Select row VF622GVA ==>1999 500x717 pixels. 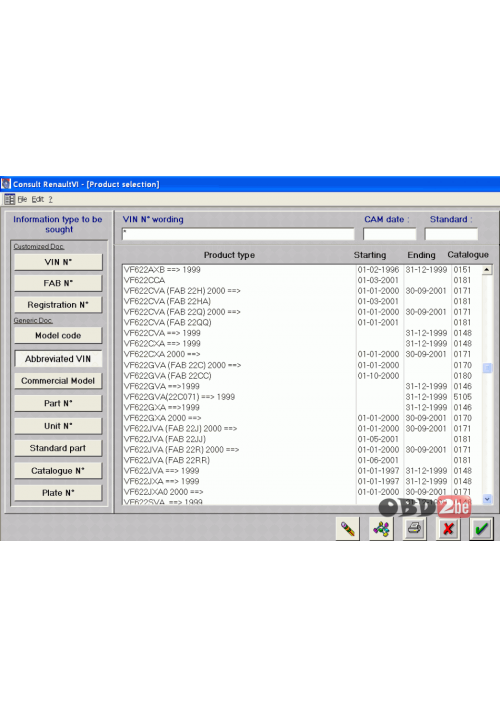point(302,386)
